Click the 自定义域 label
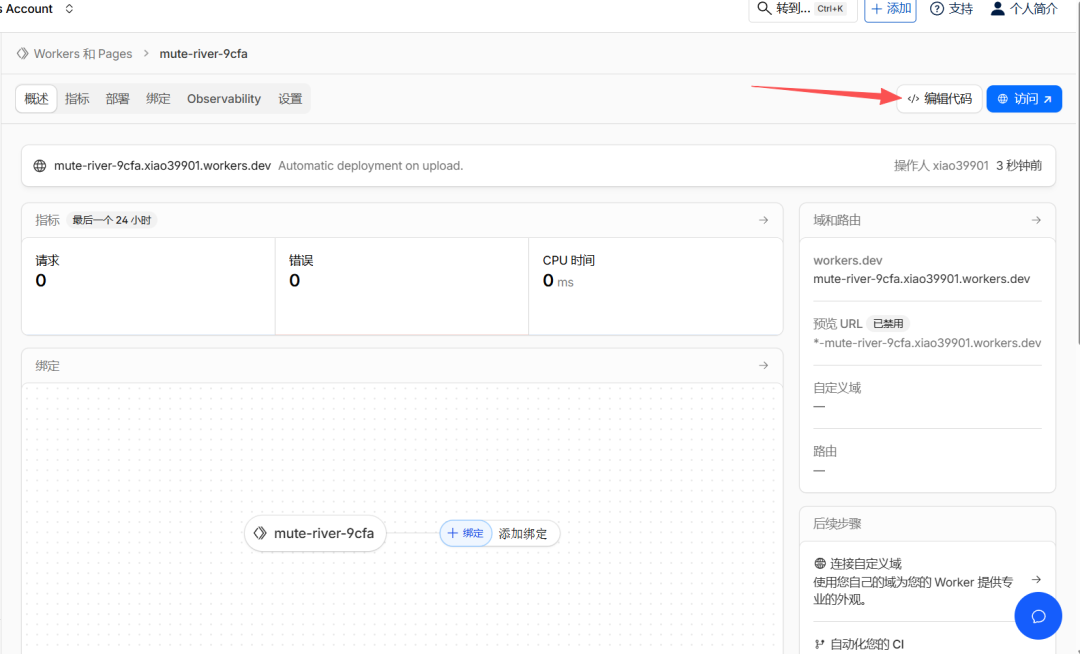The height and width of the screenshot is (654, 1080). pyautogui.click(x=837, y=388)
